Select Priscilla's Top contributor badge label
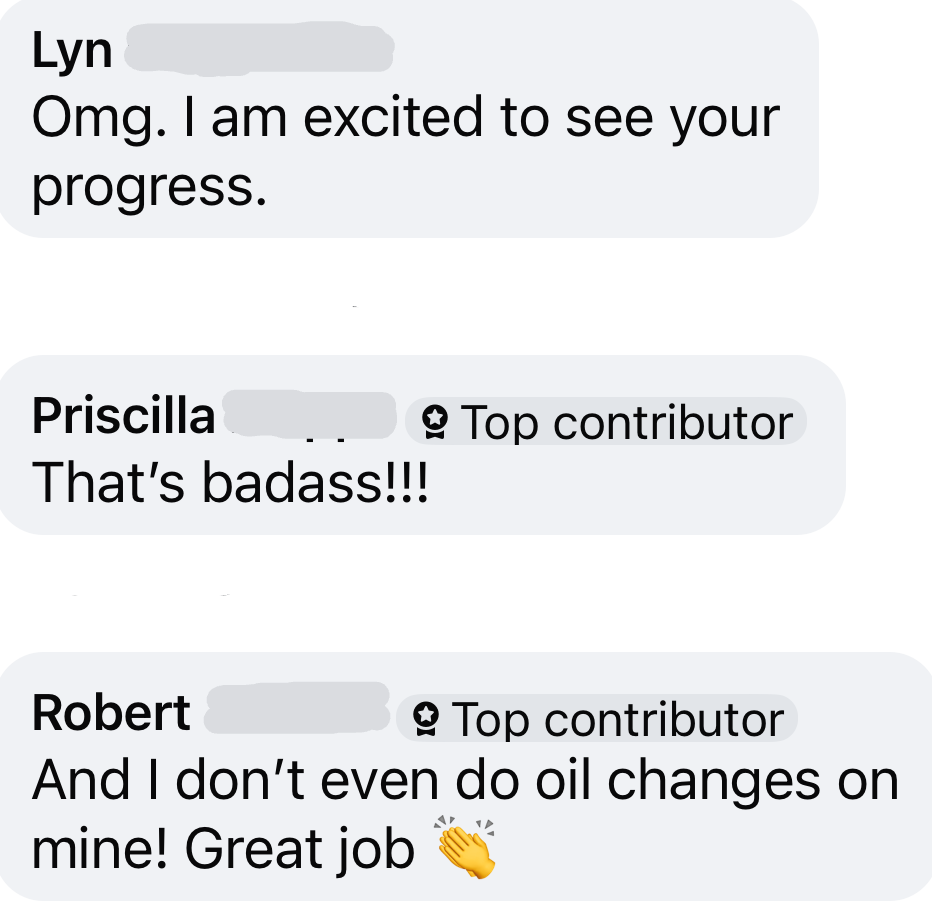The height and width of the screenshot is (901, 932). click(x=606, y=422)
